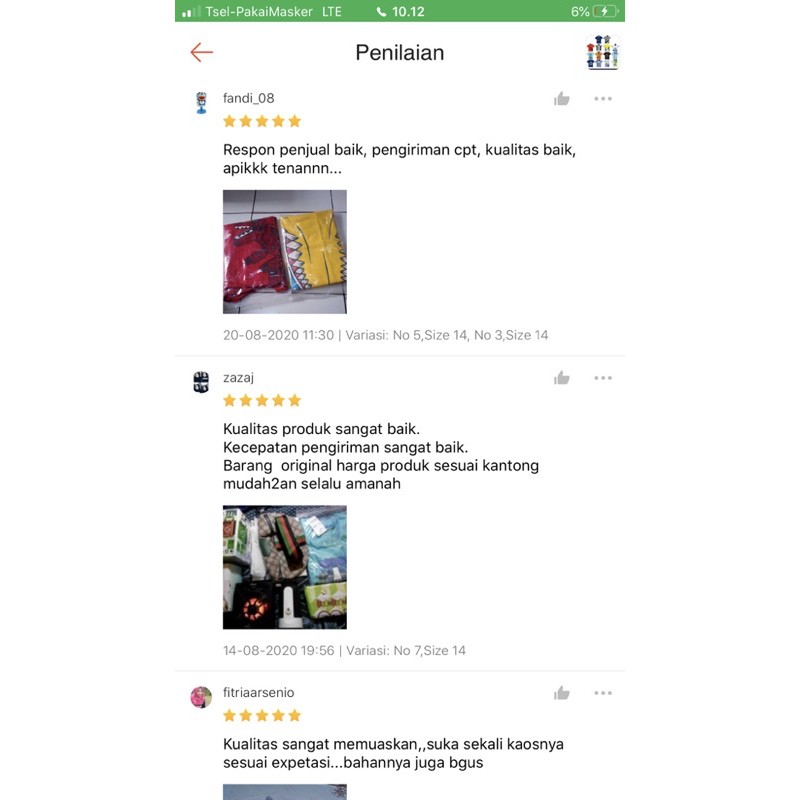Image resolution: width=800 pixels, height=800 pixels.
Task: Open fitriaarsenio's profile avatar
Action: (x=201, y=697)
